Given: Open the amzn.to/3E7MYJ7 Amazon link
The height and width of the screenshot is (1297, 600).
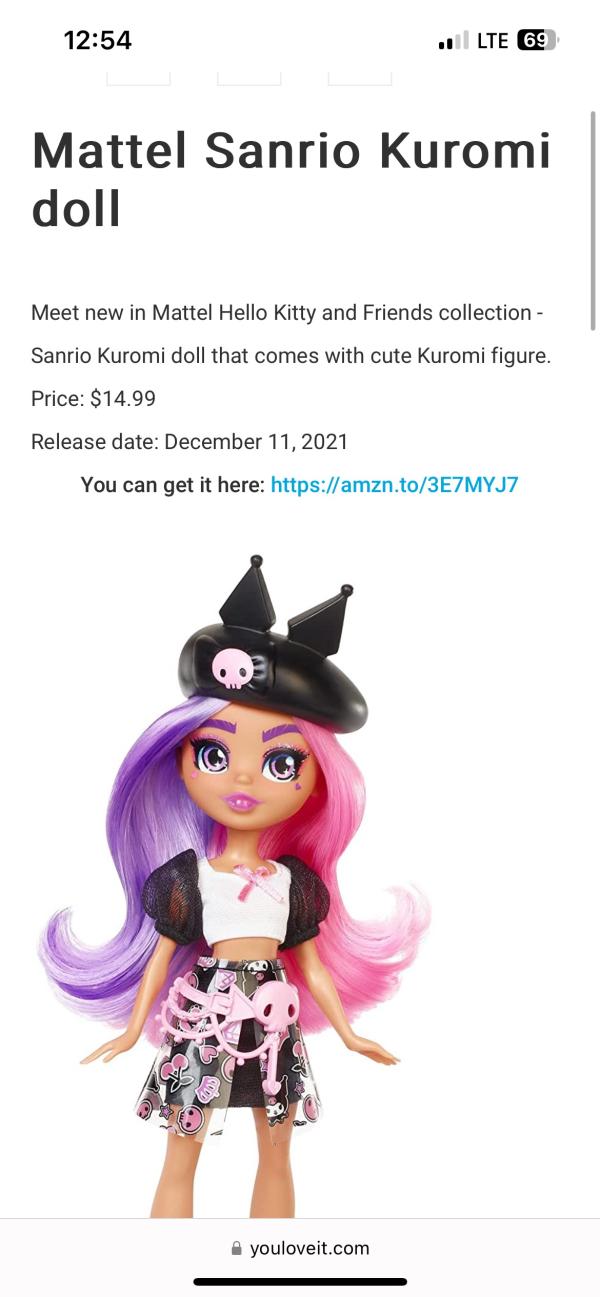Looking at the screenshot, I should 394,485.
